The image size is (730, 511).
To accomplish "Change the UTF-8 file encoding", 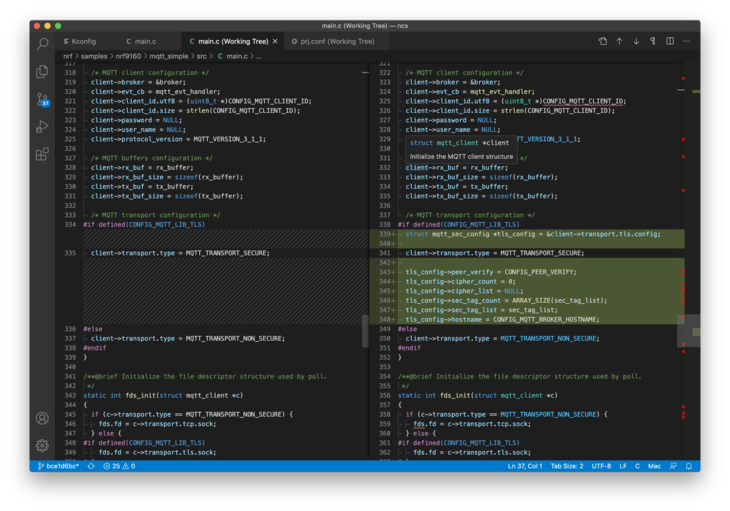I will tap(601, 466).
